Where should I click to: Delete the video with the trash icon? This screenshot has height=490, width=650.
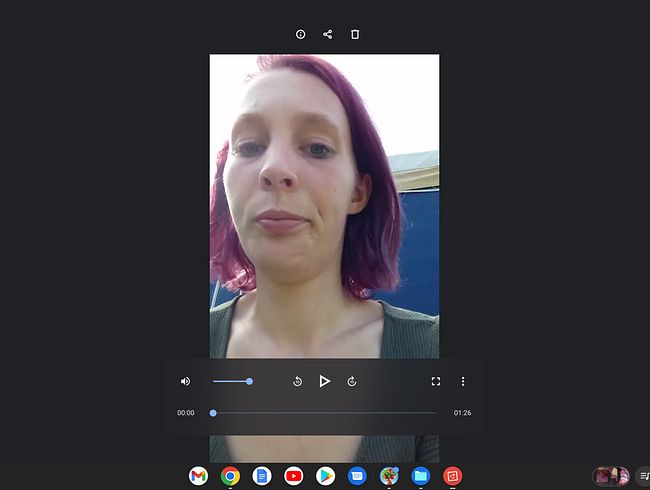pos(355,34)
